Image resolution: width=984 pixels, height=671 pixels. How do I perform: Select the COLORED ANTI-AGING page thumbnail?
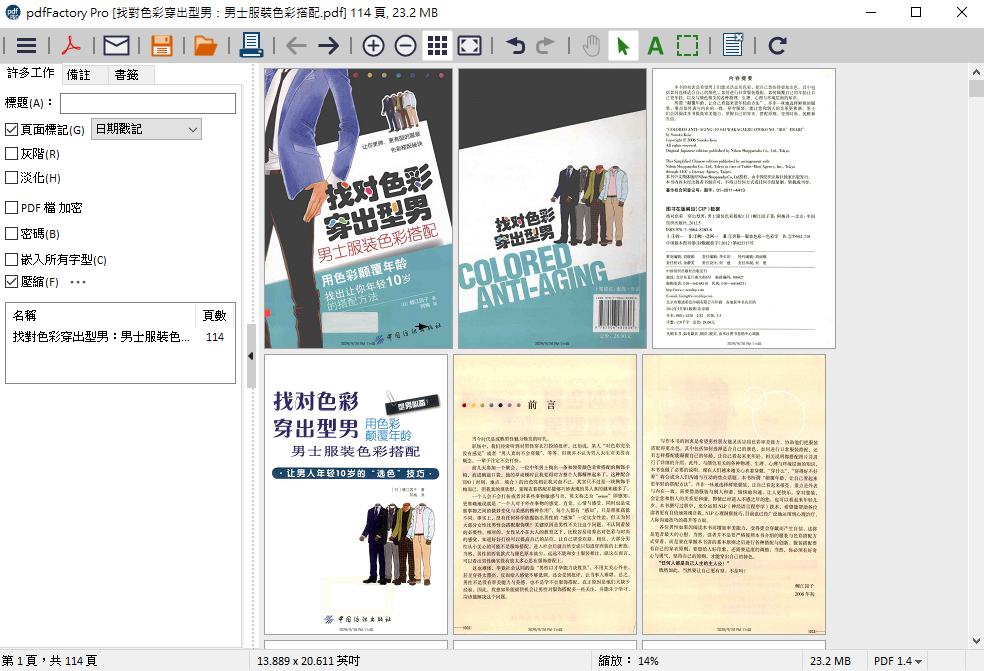(552, 208)
